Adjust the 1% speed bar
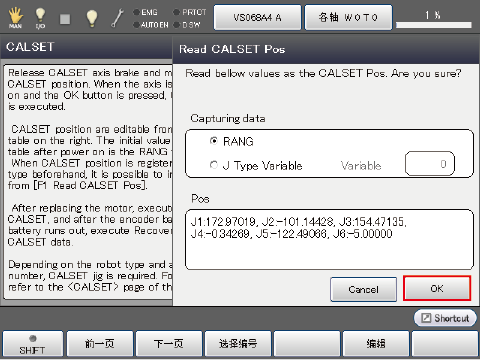The height and width of the screenshot is (360, 480). point(434,25)
